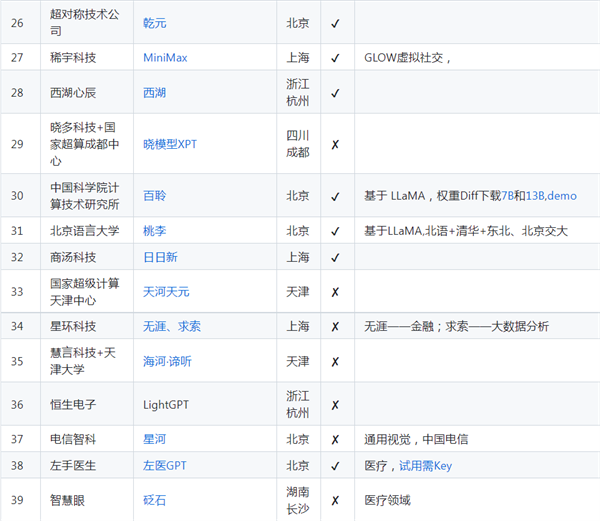Open the 西湖 model link
Viewport: 600px width, 521px height.
(x=154, y=93)
